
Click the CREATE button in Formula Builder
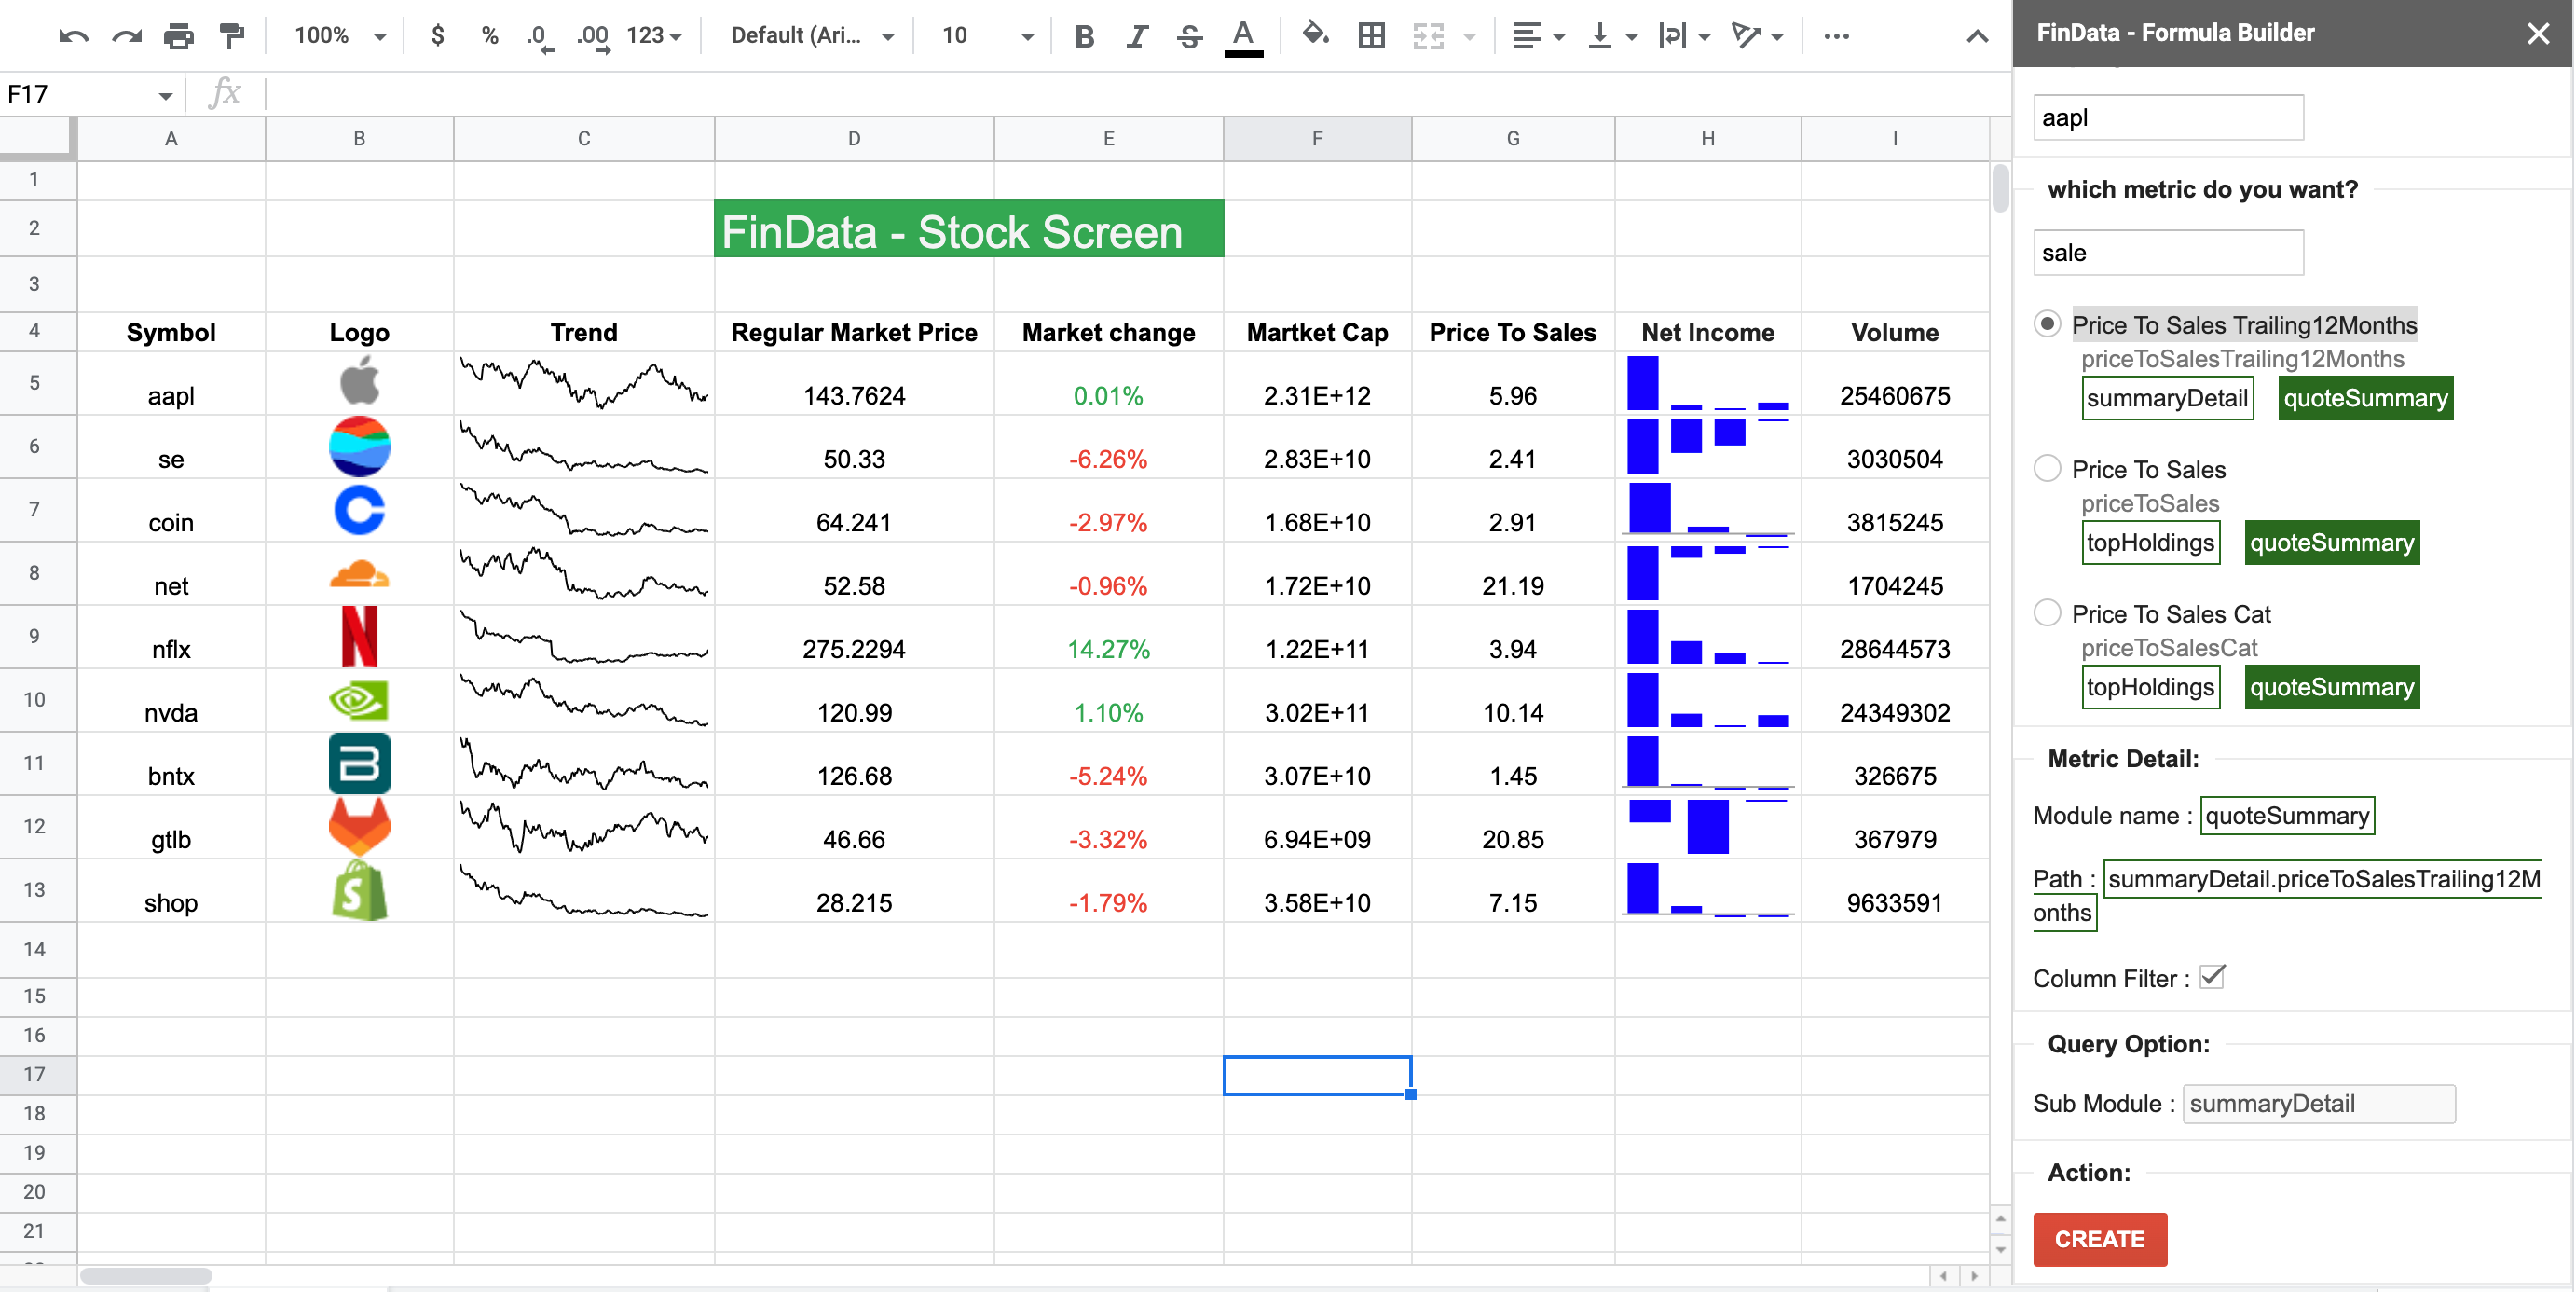[2102, 1239]
